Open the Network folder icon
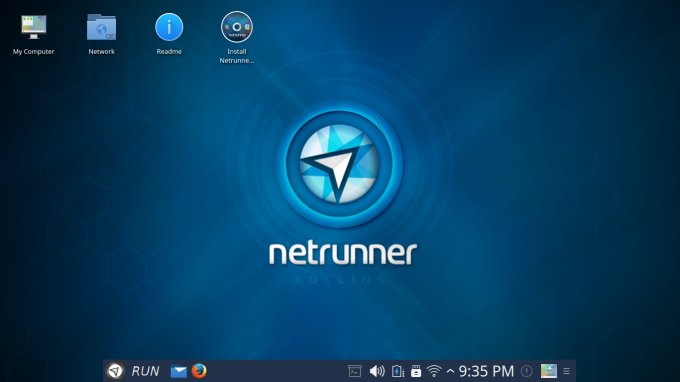 (x=101, y=27)
